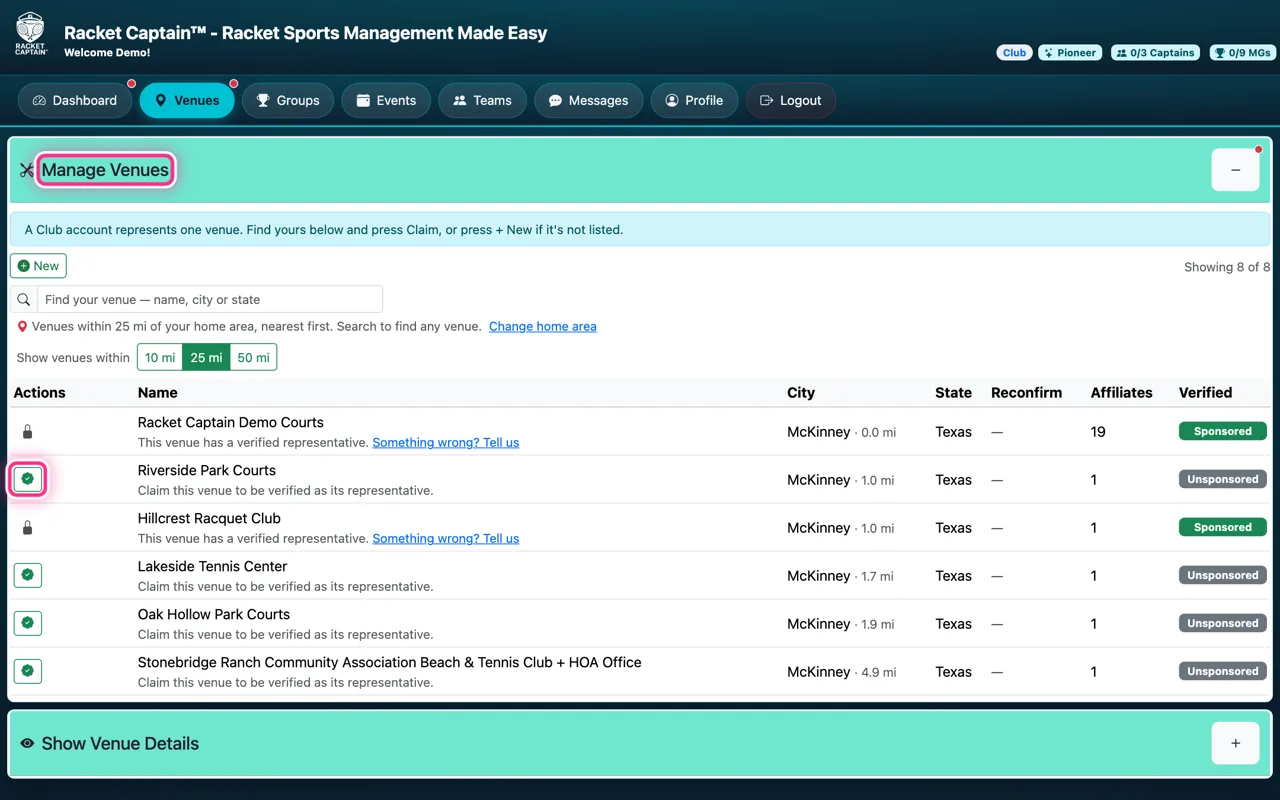Screen dimensions: 1280x800
Task: Claim the Stonebridge Ranch Community Association venue
Action: pyautogui.click(x=28, y=671)
